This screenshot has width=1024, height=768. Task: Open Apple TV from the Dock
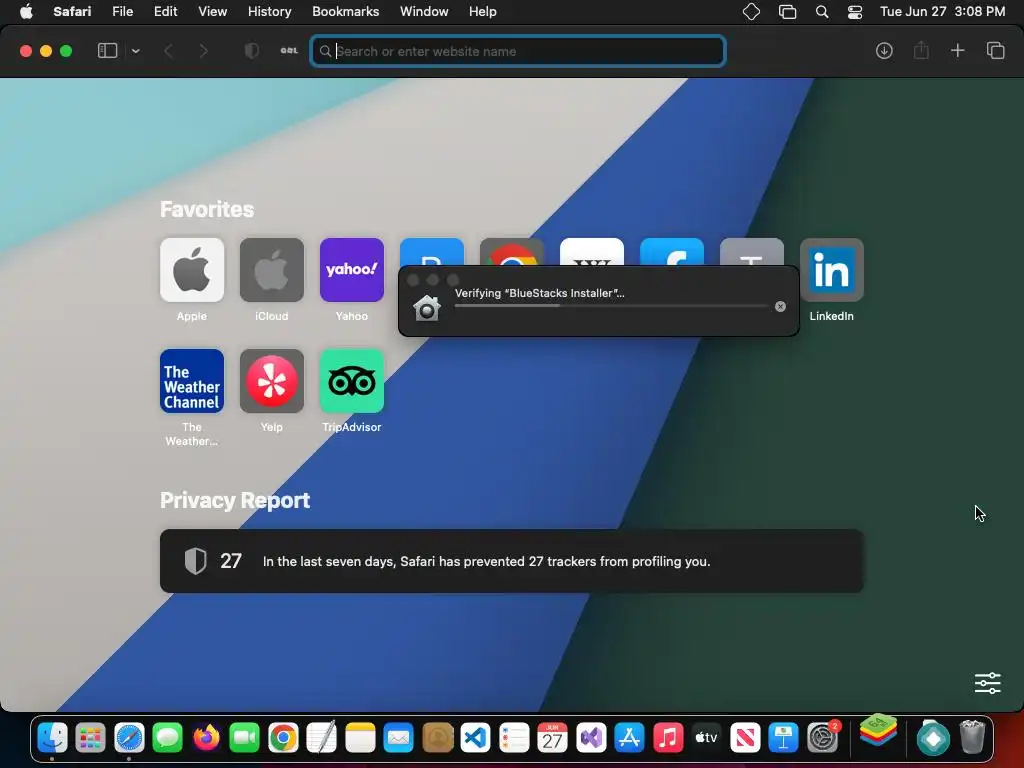point(707,738)
